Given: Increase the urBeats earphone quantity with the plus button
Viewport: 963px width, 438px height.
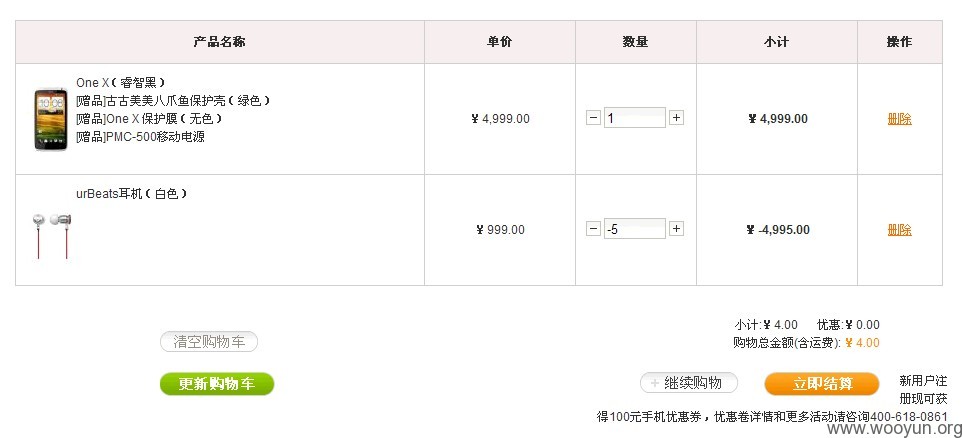Looking at the screenshot, I should click(676, 229).
